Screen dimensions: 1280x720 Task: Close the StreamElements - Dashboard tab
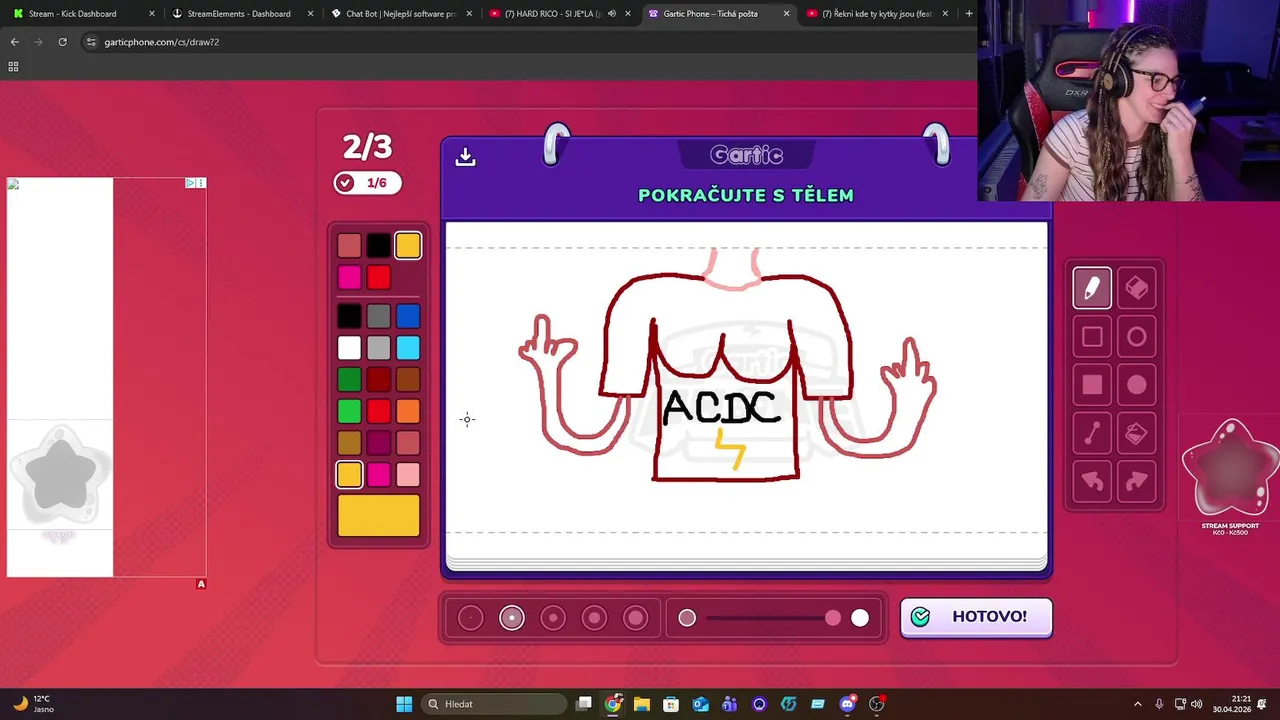[310, 14]
